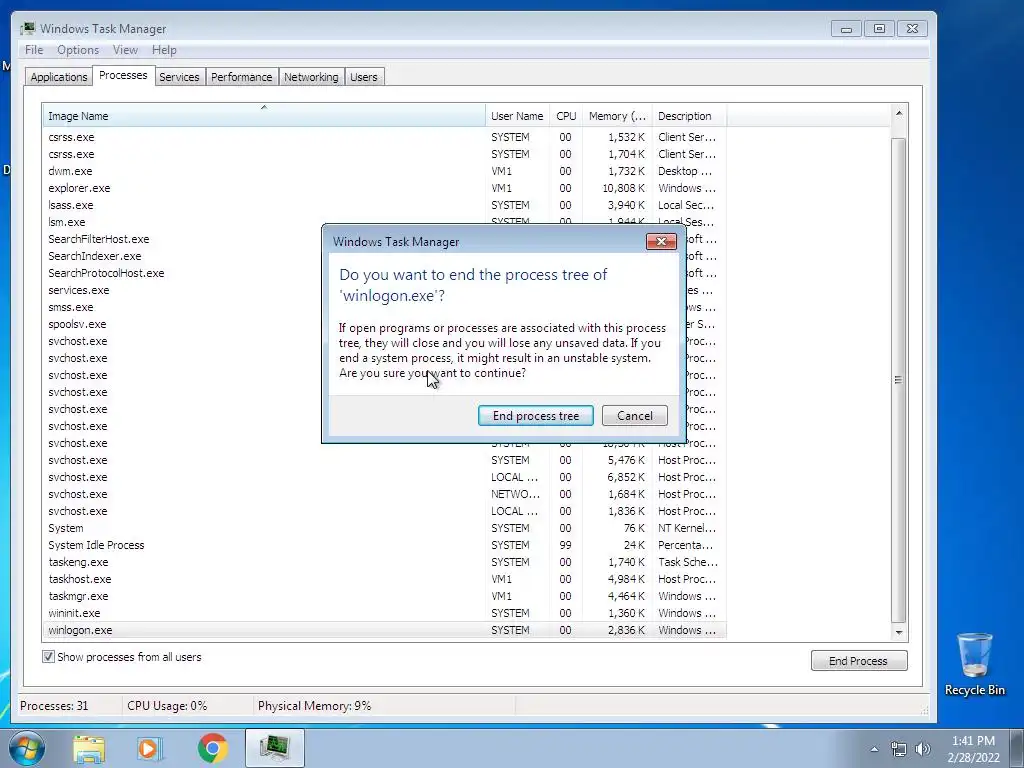Viewport: 1024px width, 768px height.
Task: Sort by the Description column header
Action: coord(689,116)
